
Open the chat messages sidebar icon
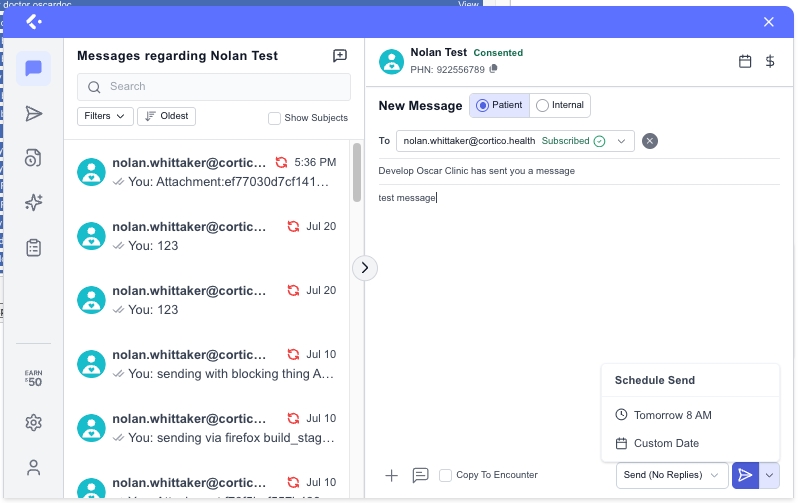pyautogui.click(x=33, y=68)
